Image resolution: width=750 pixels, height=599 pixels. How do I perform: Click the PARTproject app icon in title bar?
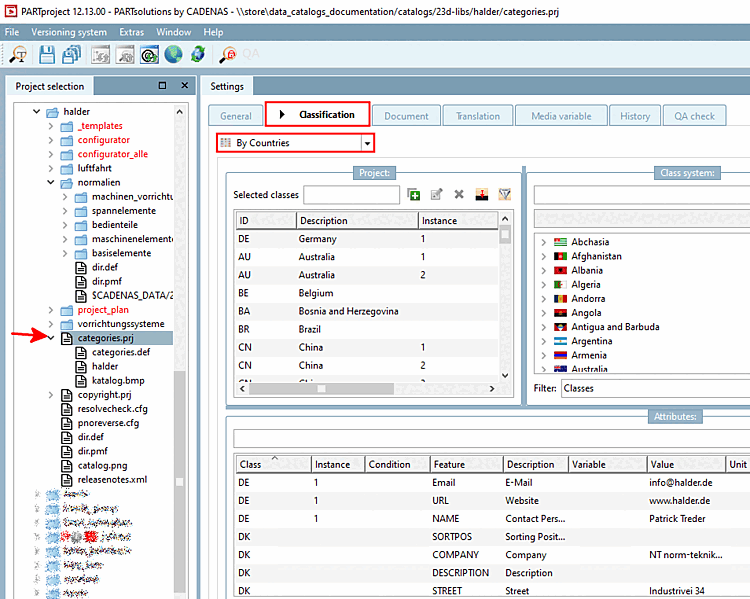tap(10, 11)
